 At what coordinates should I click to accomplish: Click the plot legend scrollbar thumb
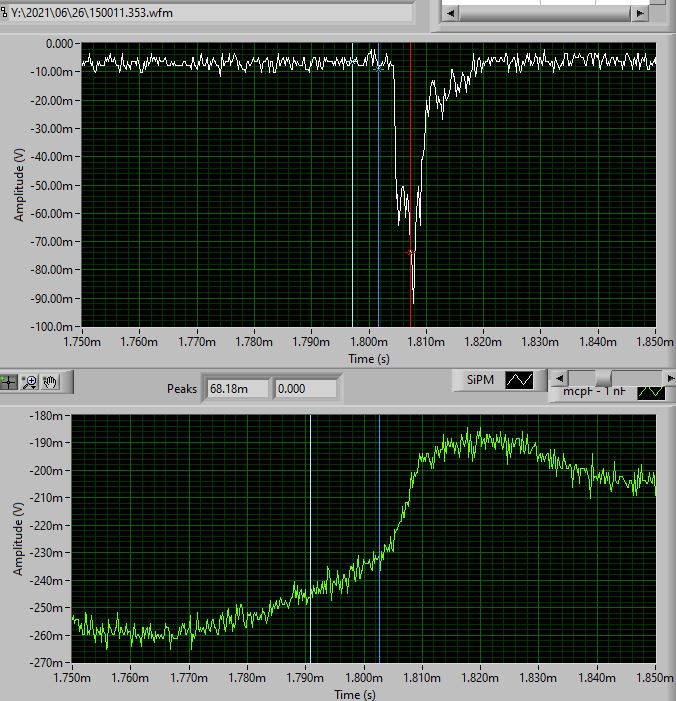[x=604, y=377]
